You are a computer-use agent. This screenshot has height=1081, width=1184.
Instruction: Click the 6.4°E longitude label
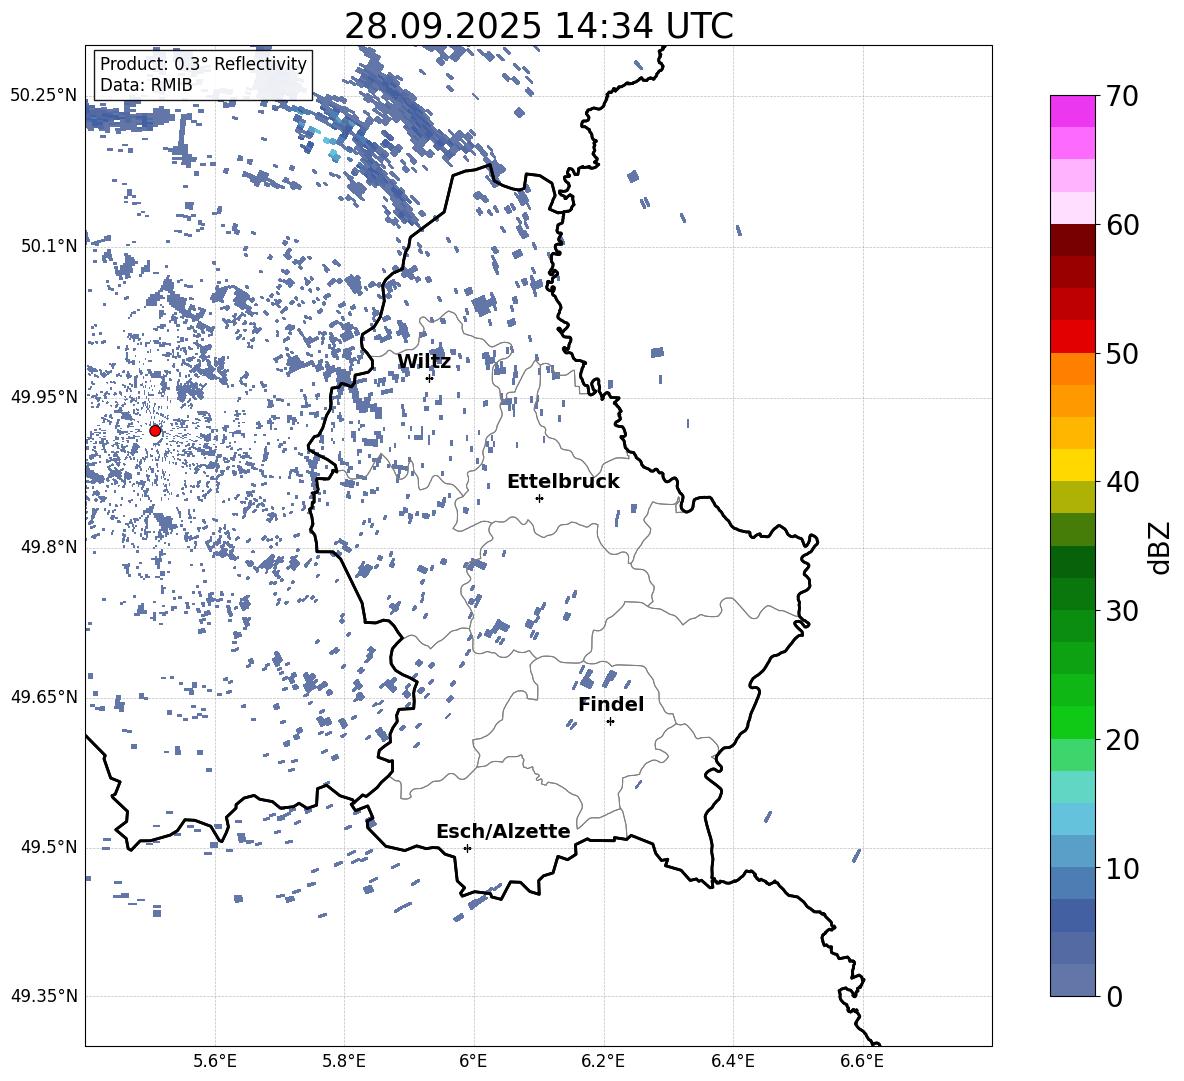732,1061
